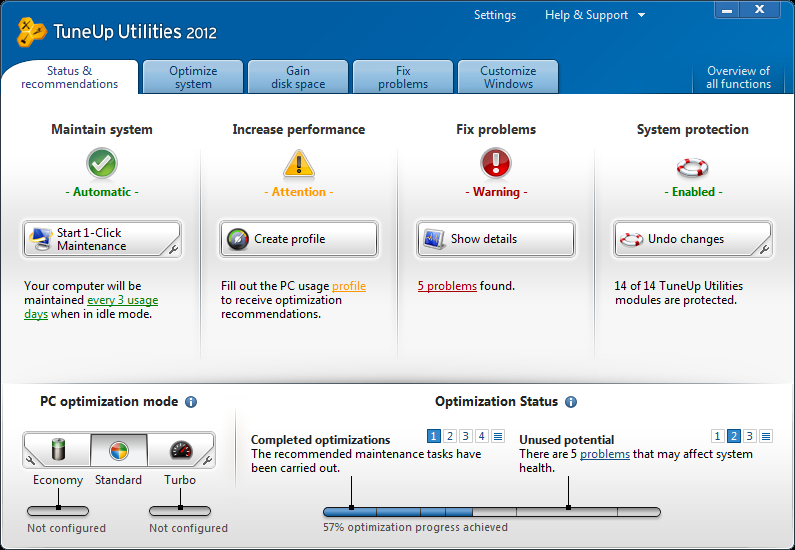Image resolution: width=795 pixels, height=550 pixels.
Task: Click the TuneUp Utilities honeycomb logo
Action: (x=30, y=32)
